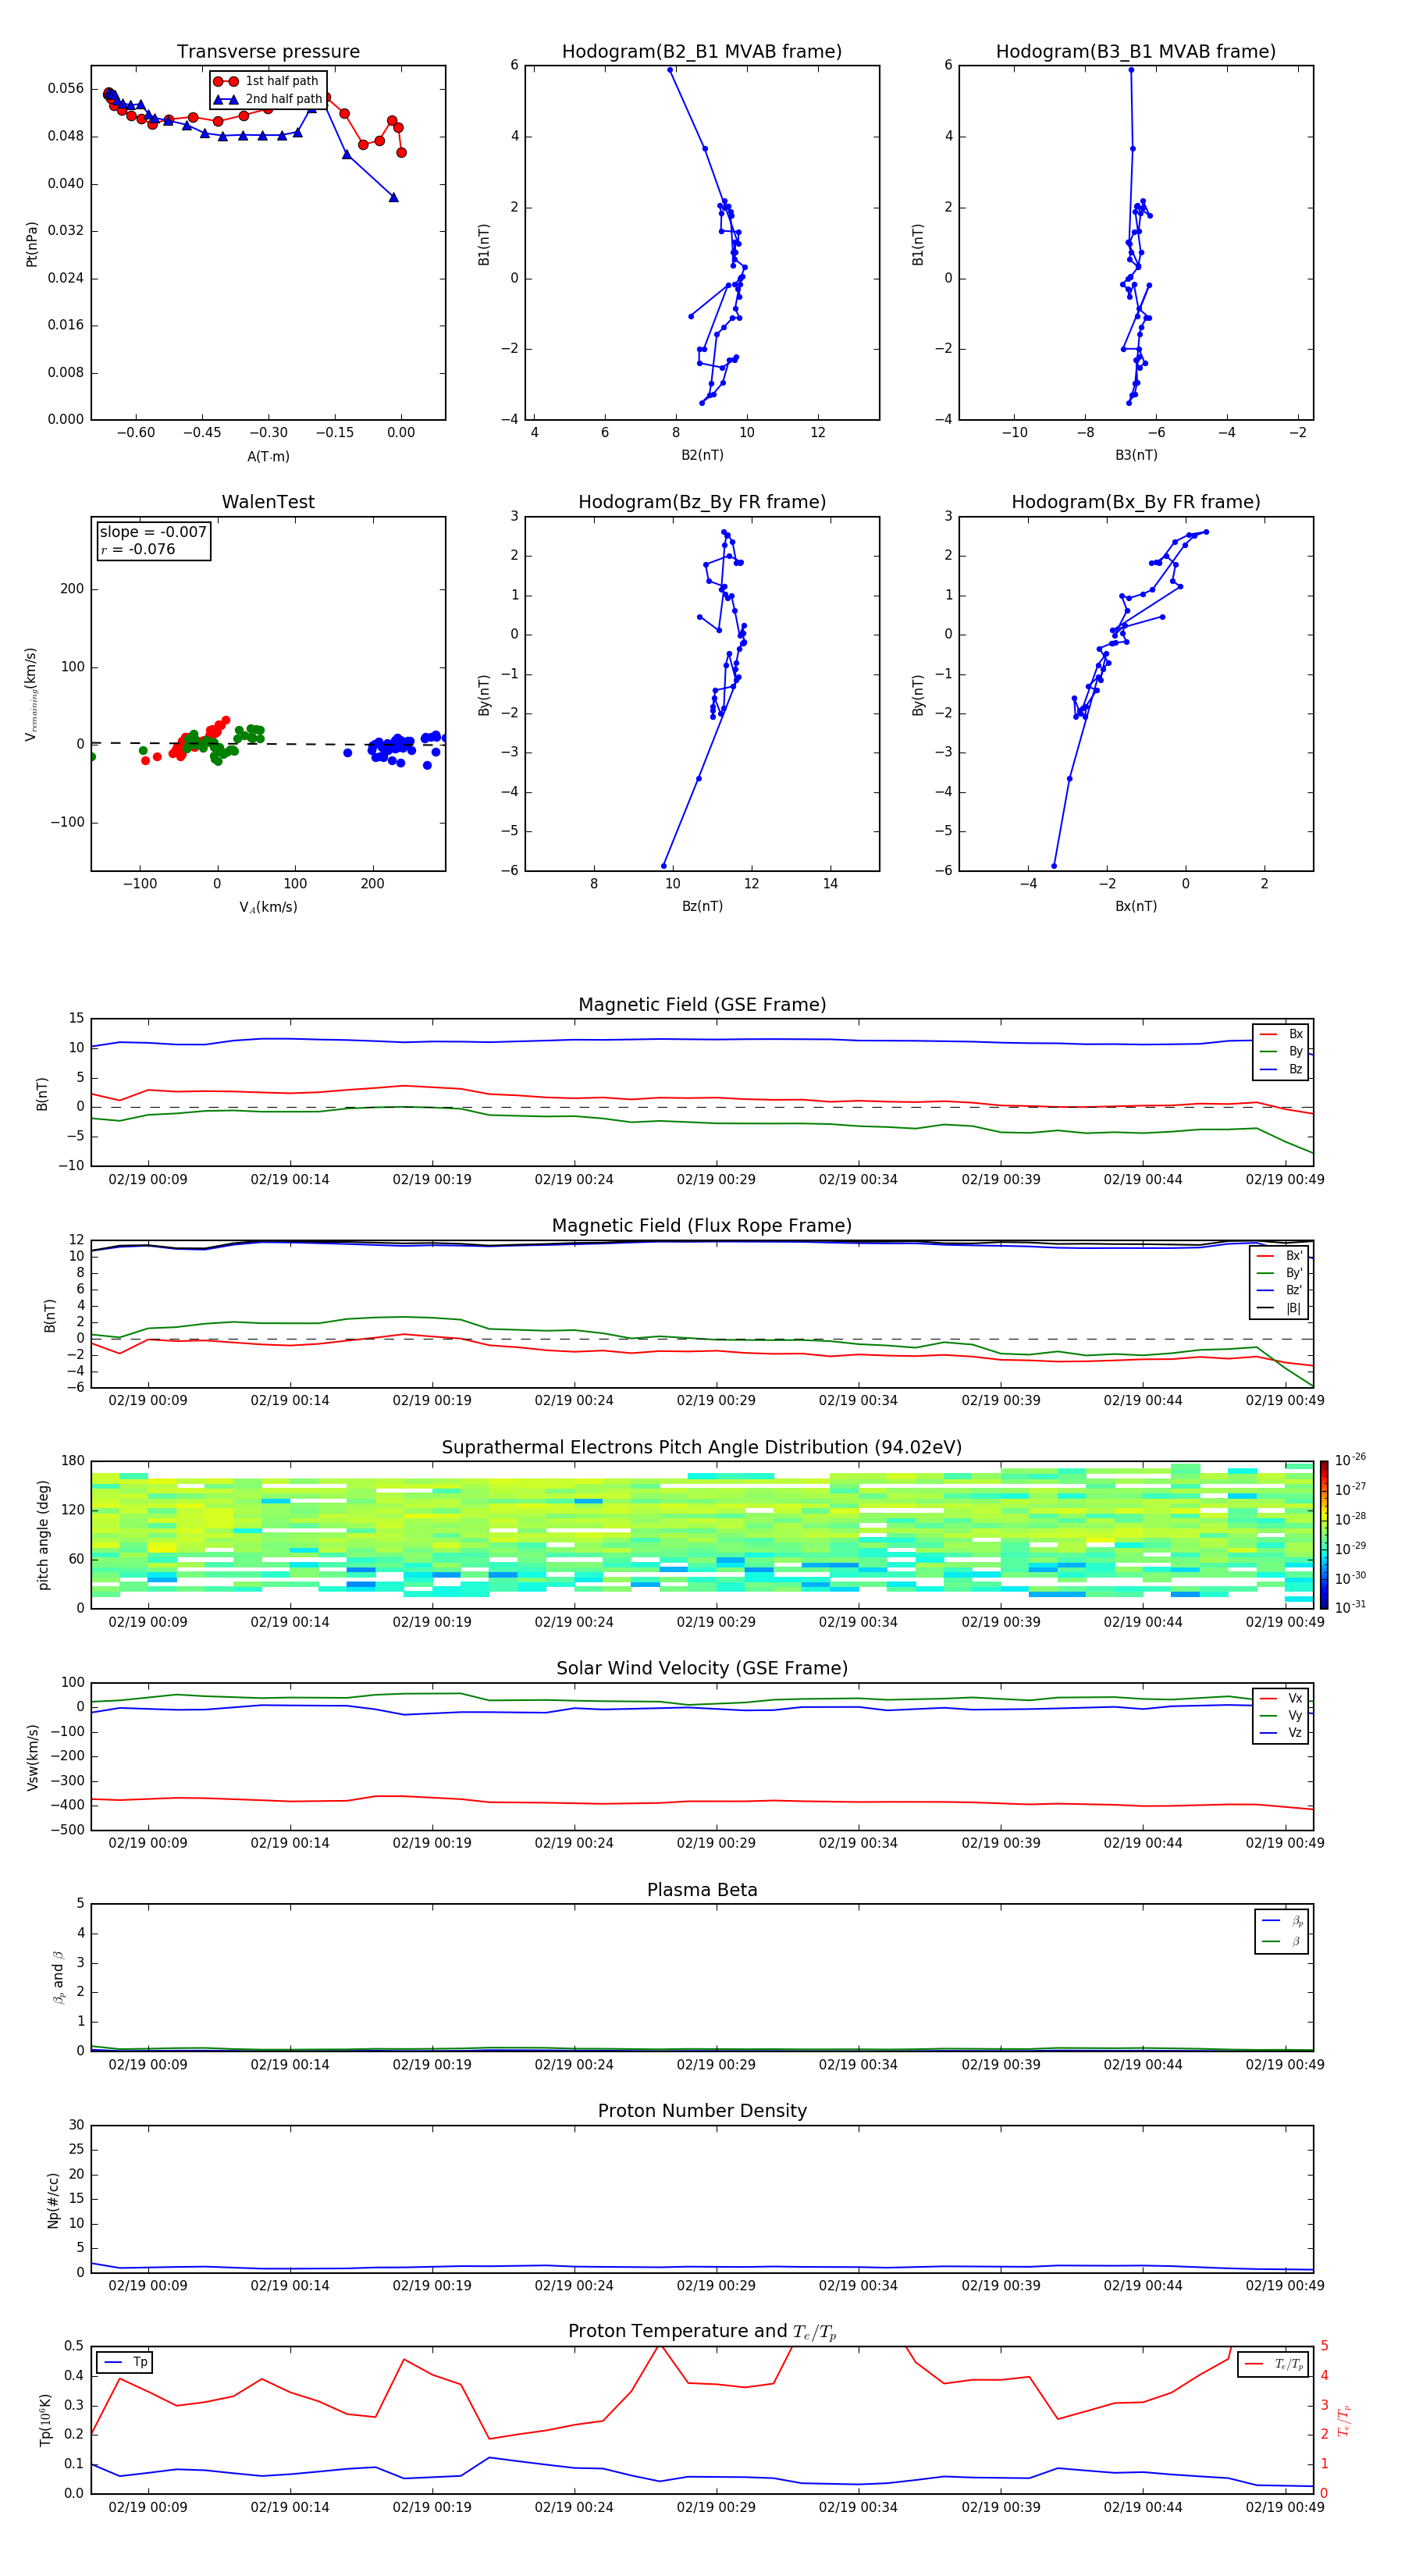1405x2576 pixels.
Task: Click the 'r = -0.076' annotation text
Action: point(138,549)
